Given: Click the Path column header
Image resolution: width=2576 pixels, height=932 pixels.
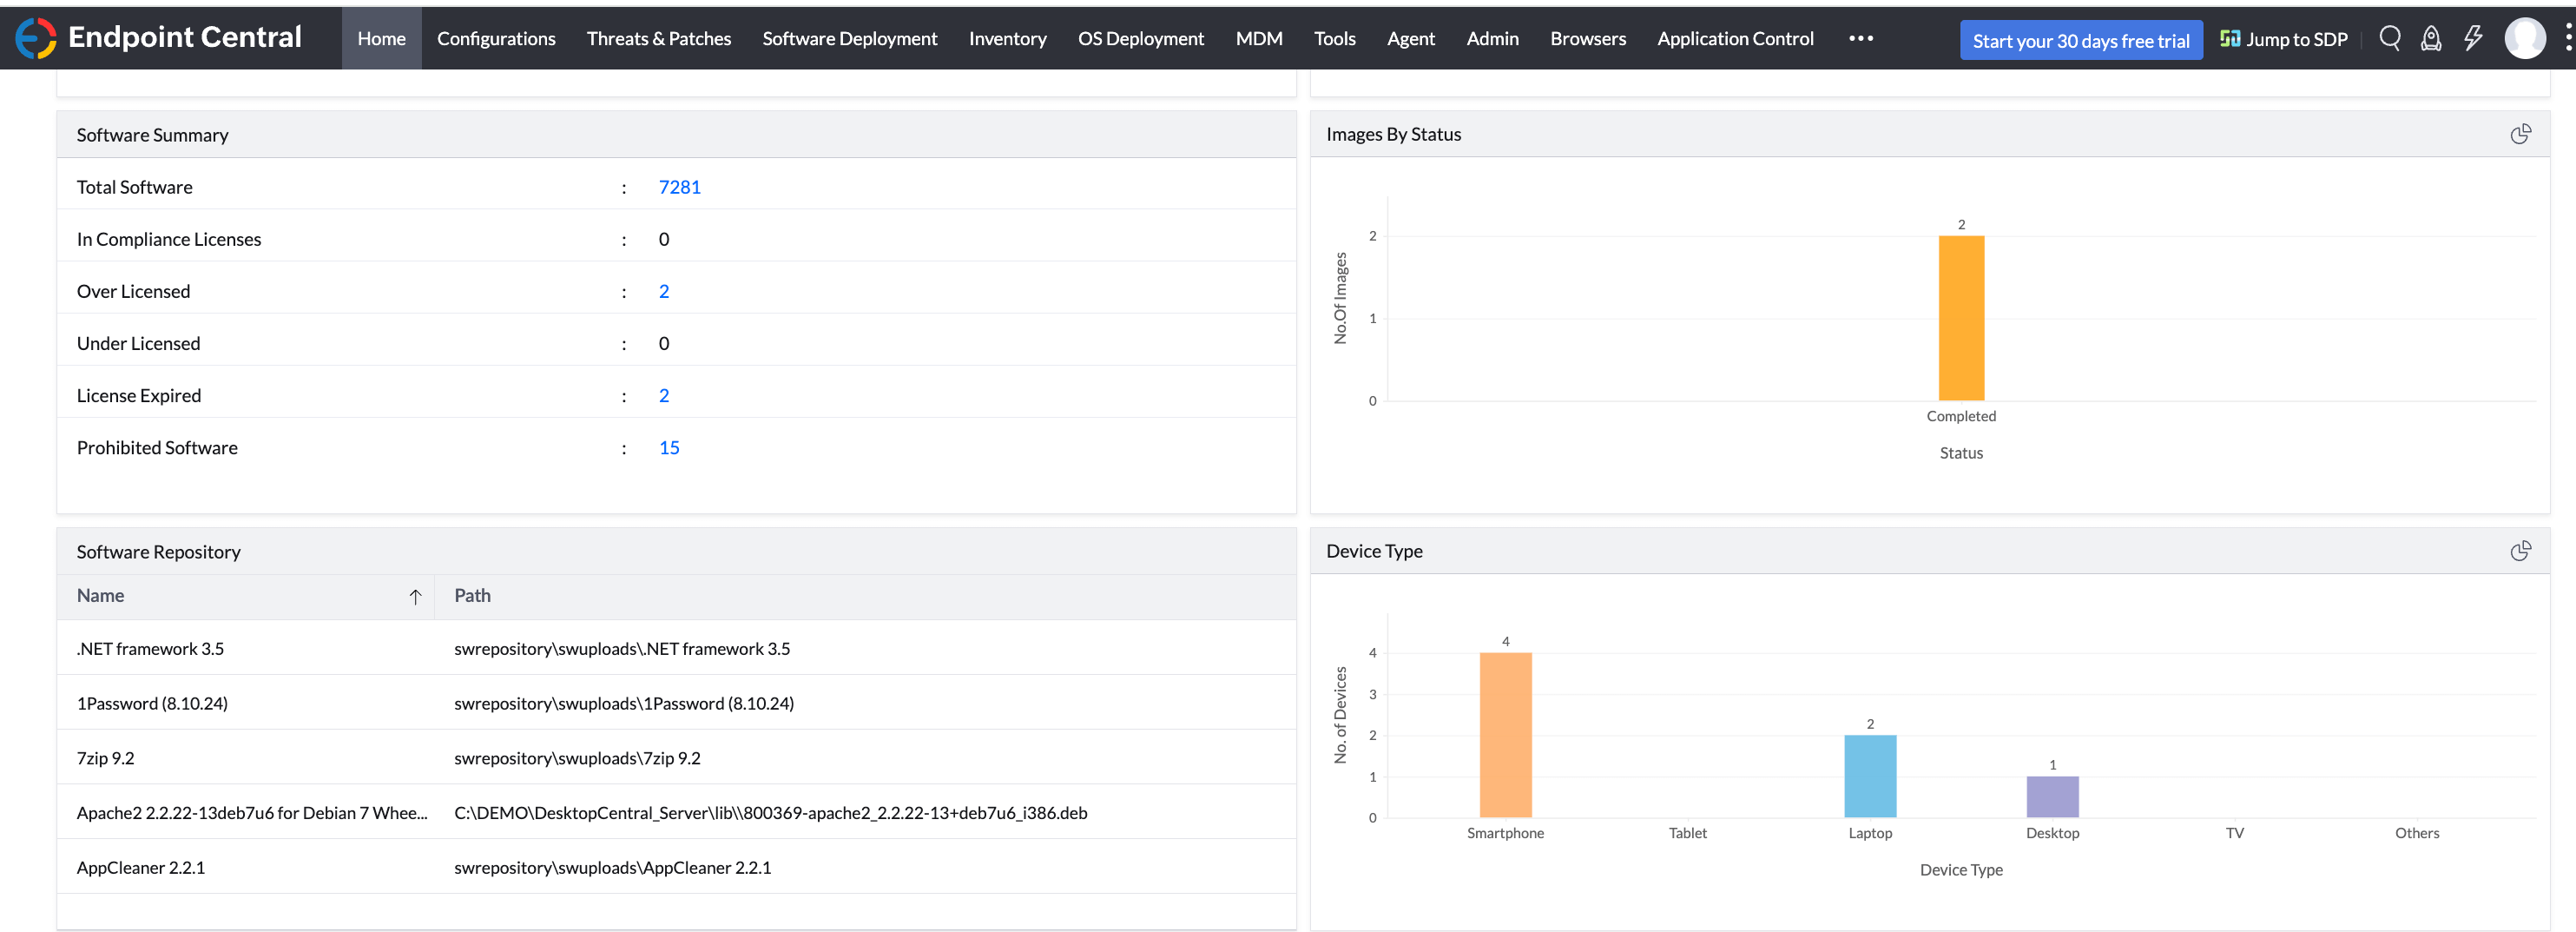Looking at the screenshot, I should [x=472, y=596].
